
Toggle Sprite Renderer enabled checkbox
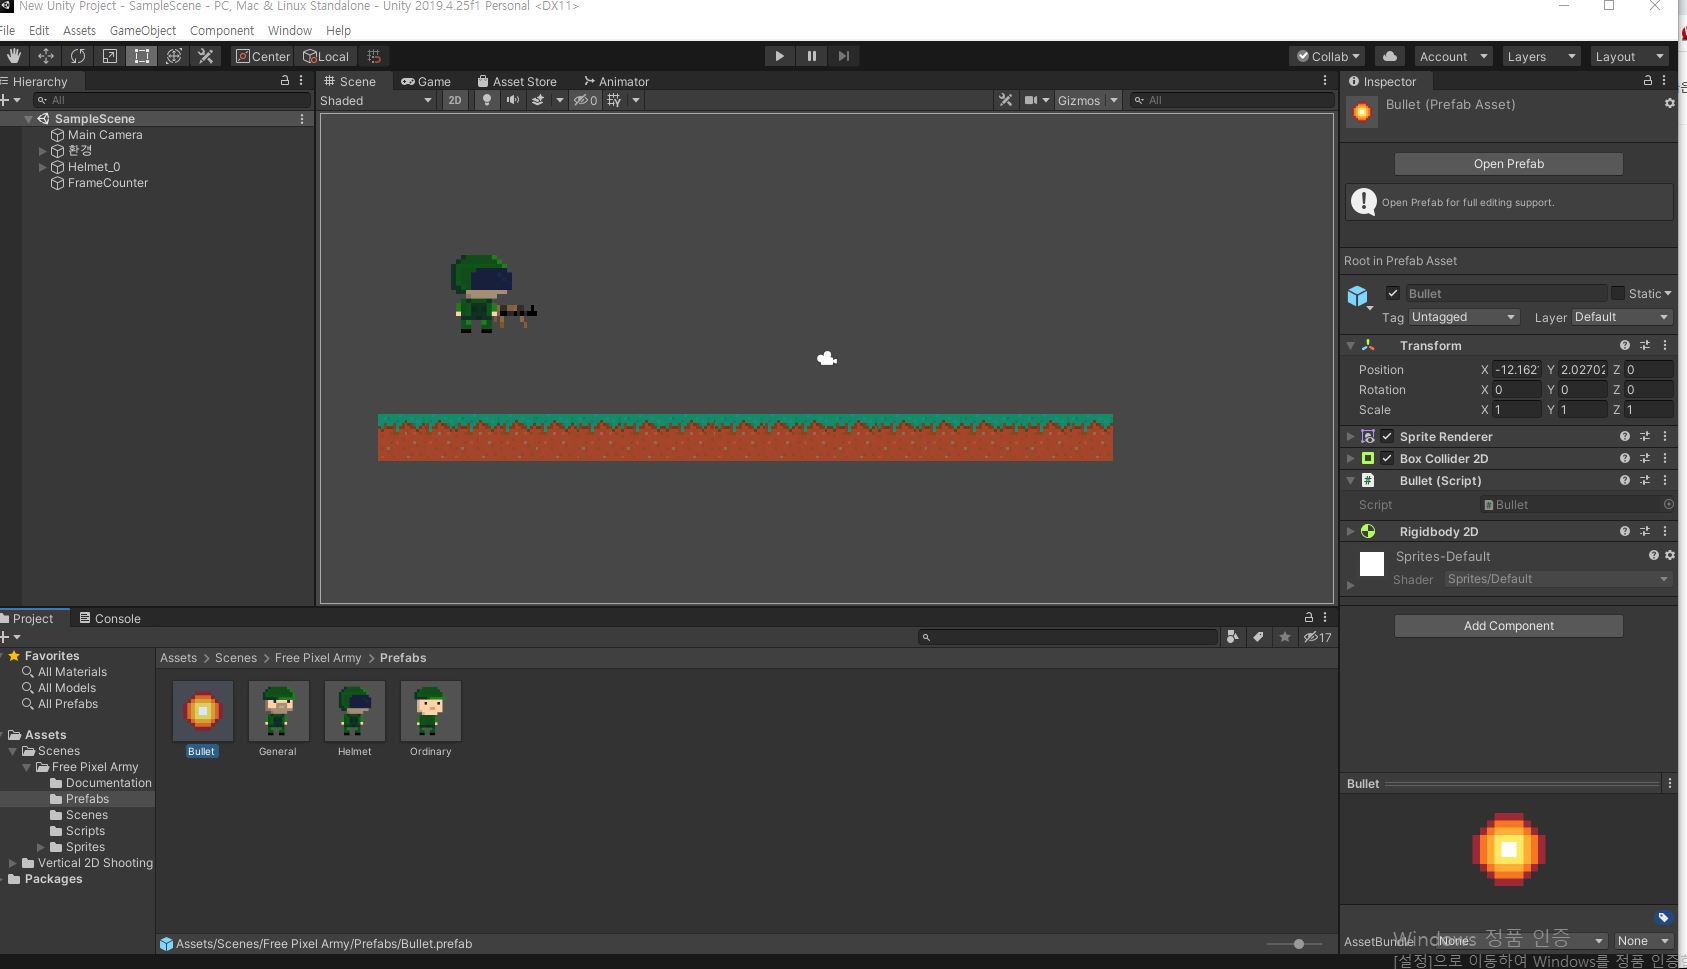point(1387,436)
